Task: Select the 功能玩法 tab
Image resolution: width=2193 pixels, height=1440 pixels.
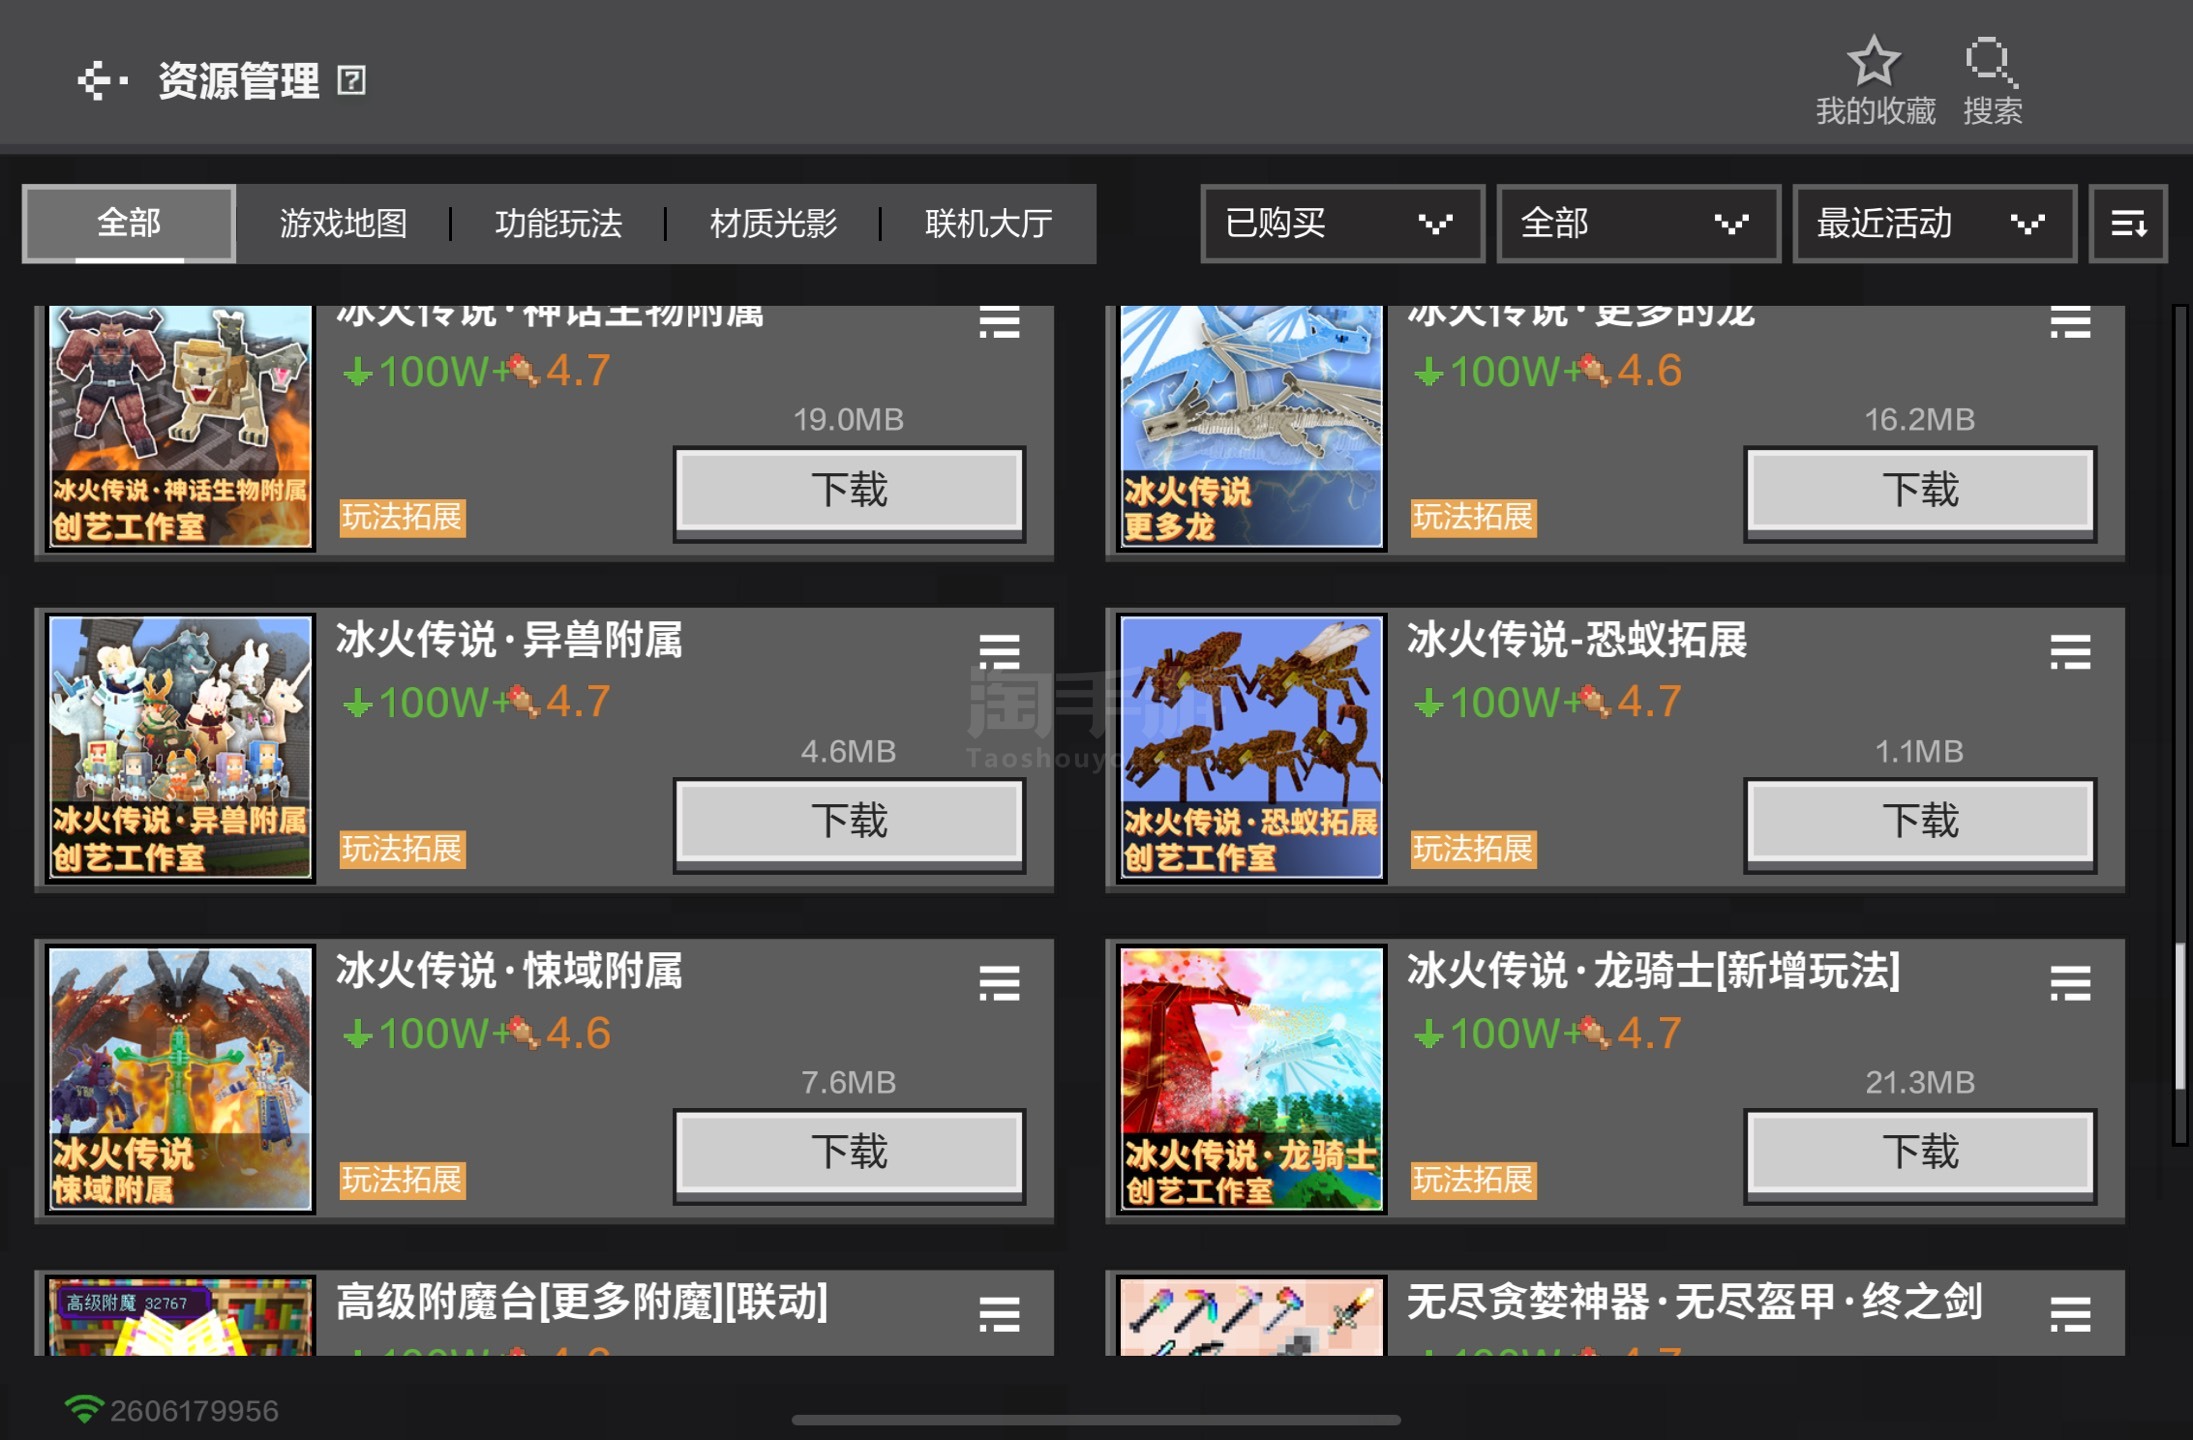Action: click(x=558, y=223)
